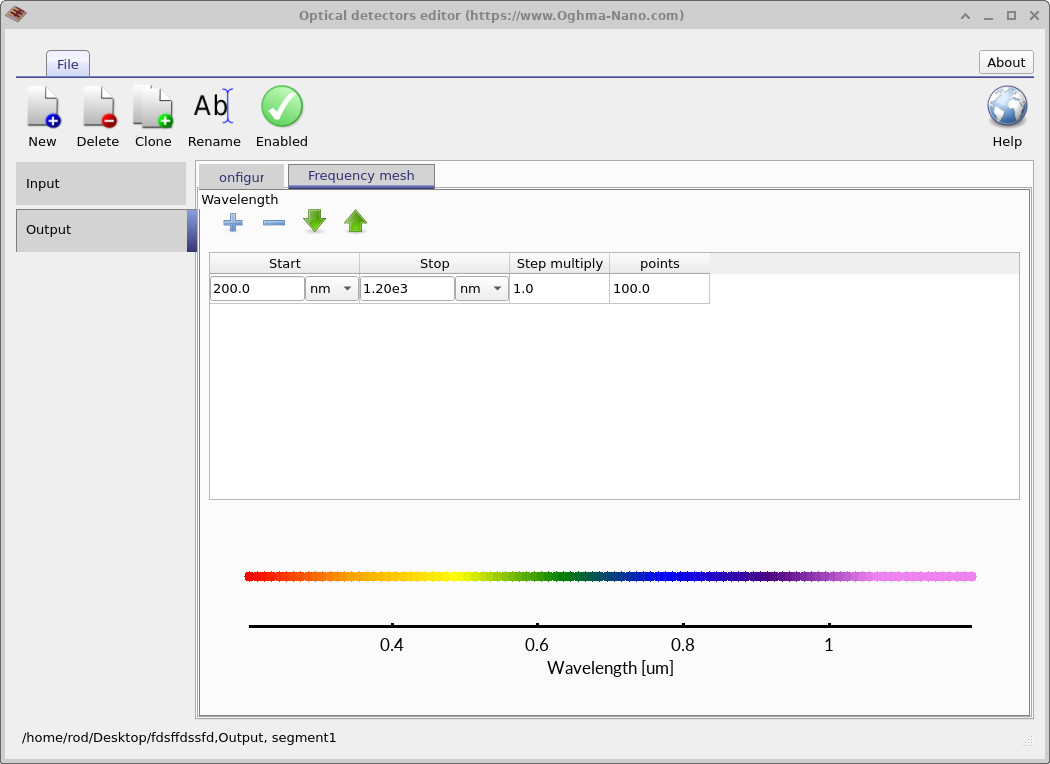This screenshot has width=1050, height=764.
Task: Switch to the Configure tab
Action: 241,176
